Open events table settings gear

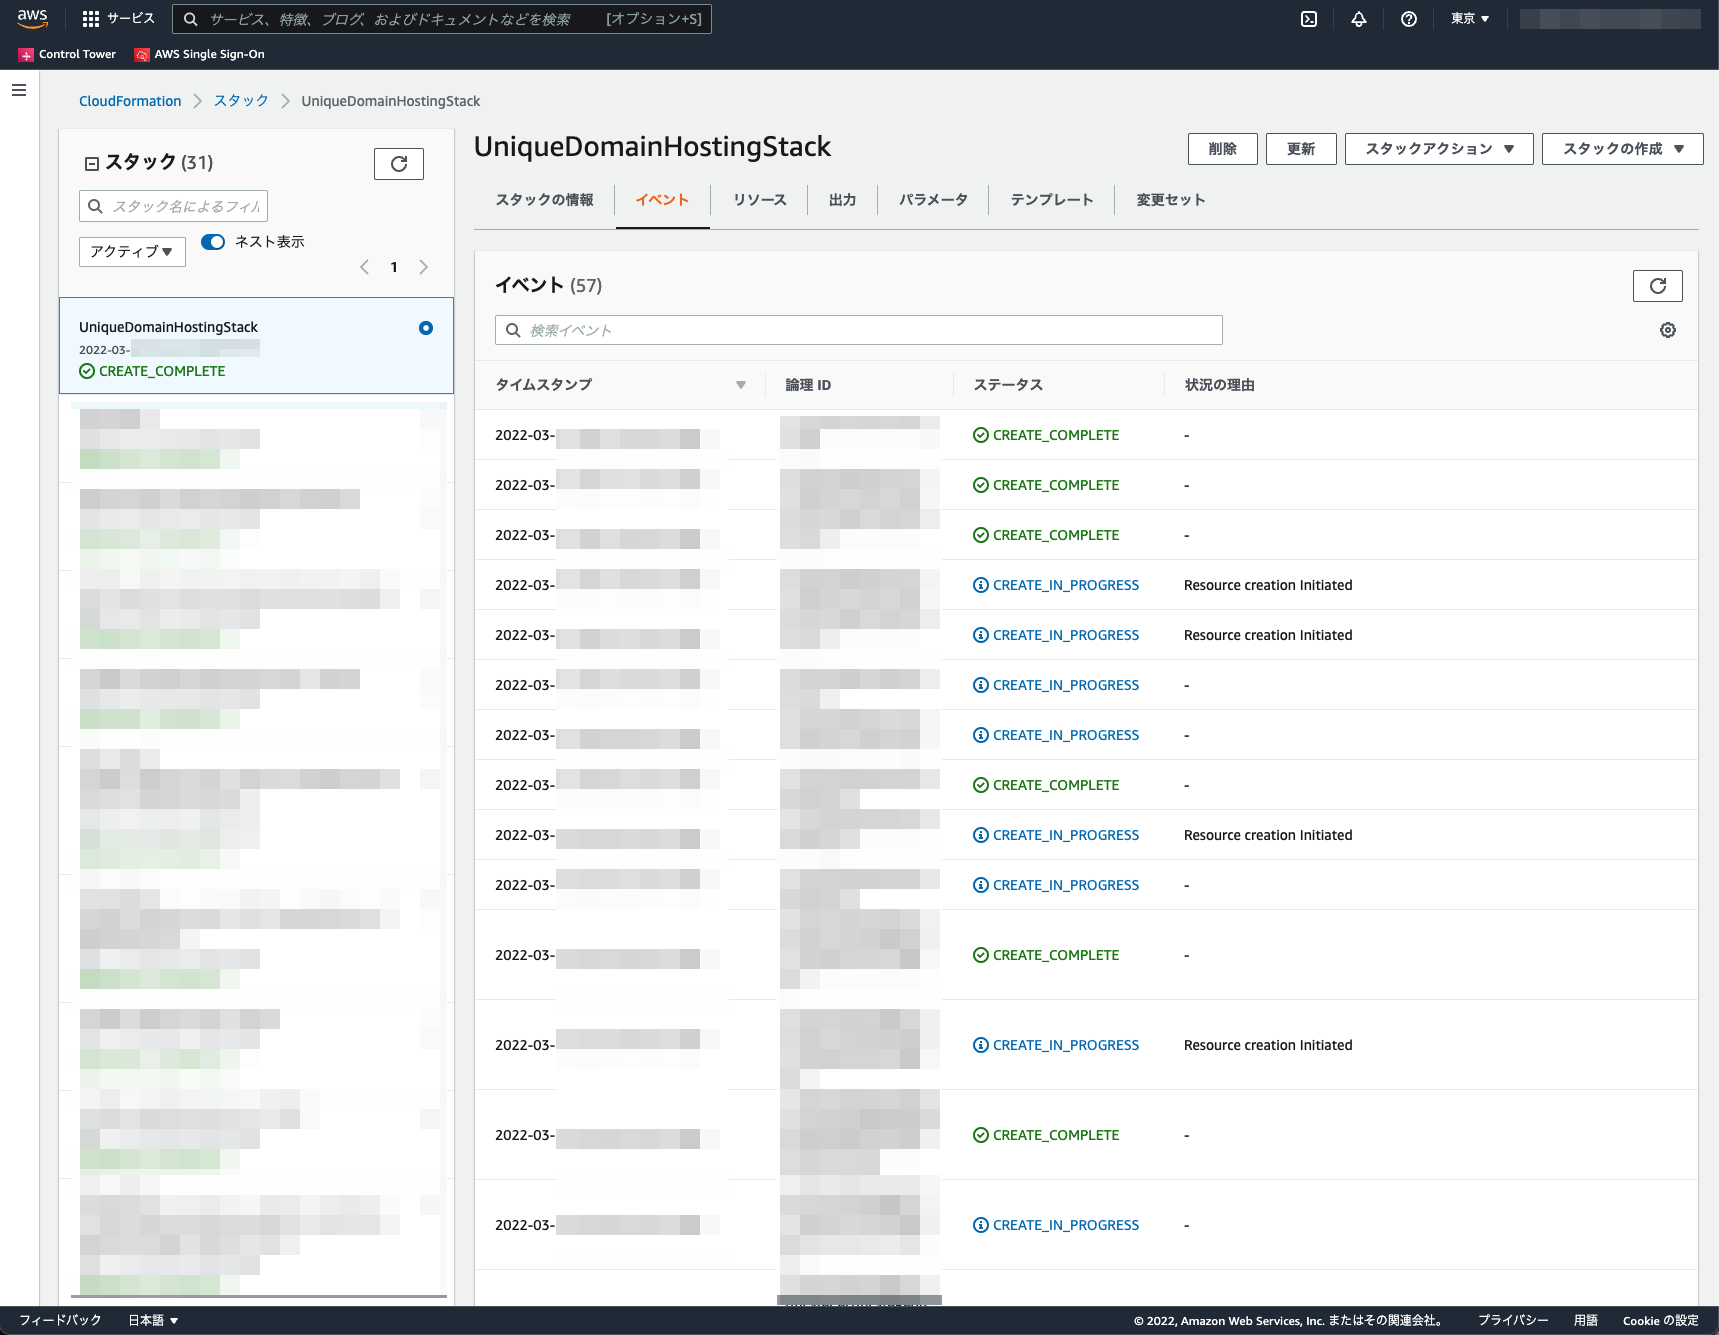[x=1668, y=330]
